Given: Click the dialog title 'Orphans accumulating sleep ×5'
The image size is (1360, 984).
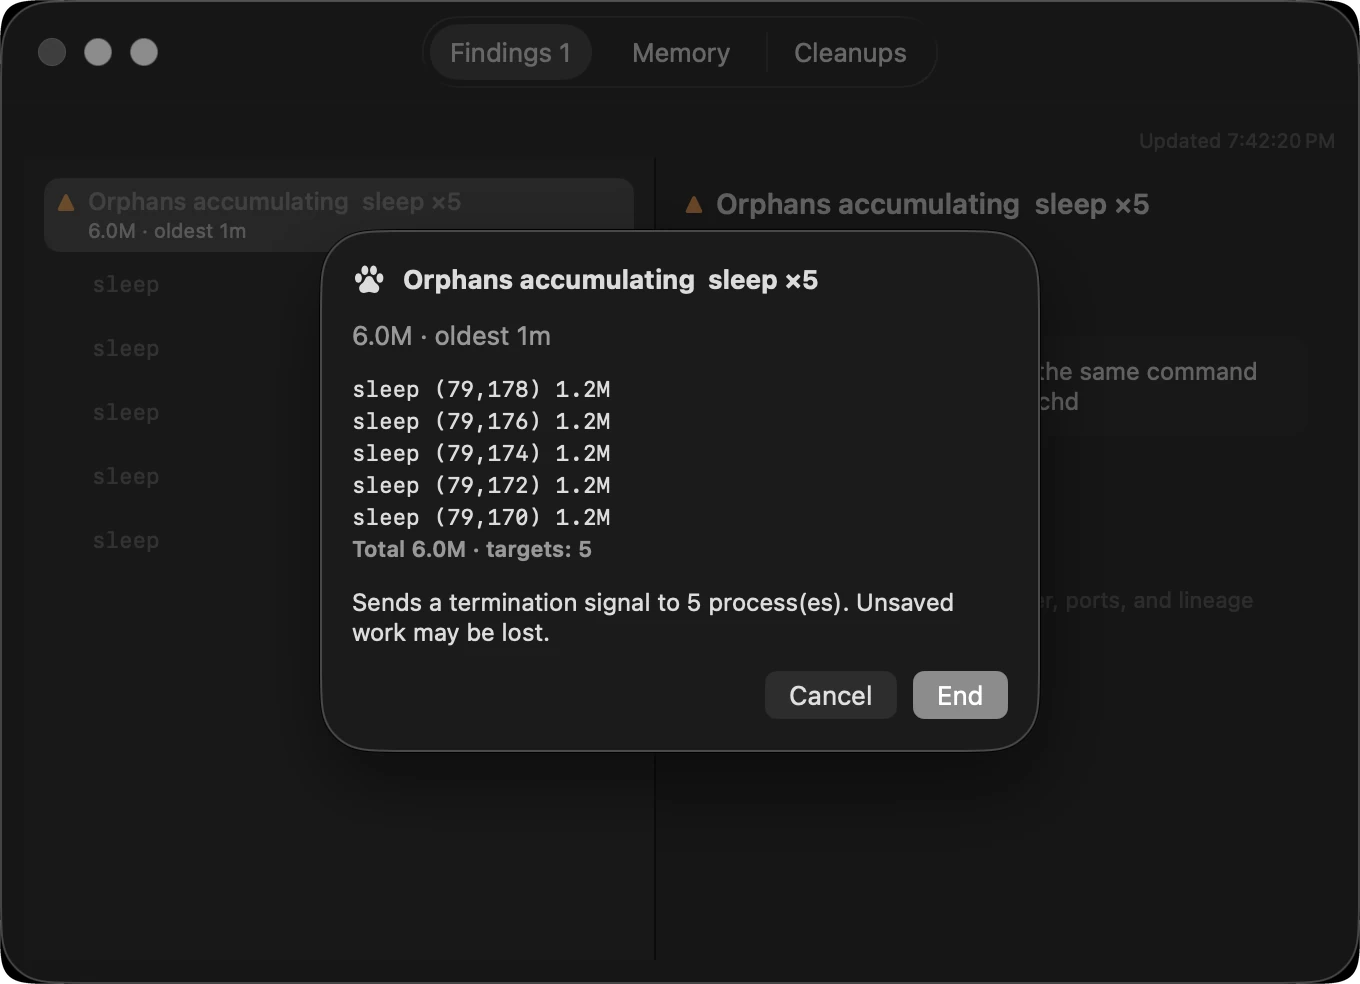Looking at the screenshot, I should coord(610,280).
